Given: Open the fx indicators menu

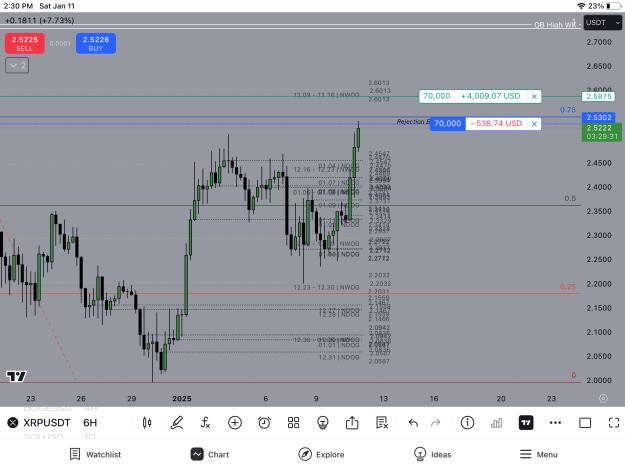Looking at the screenshot, I should (x=205, y=422).
